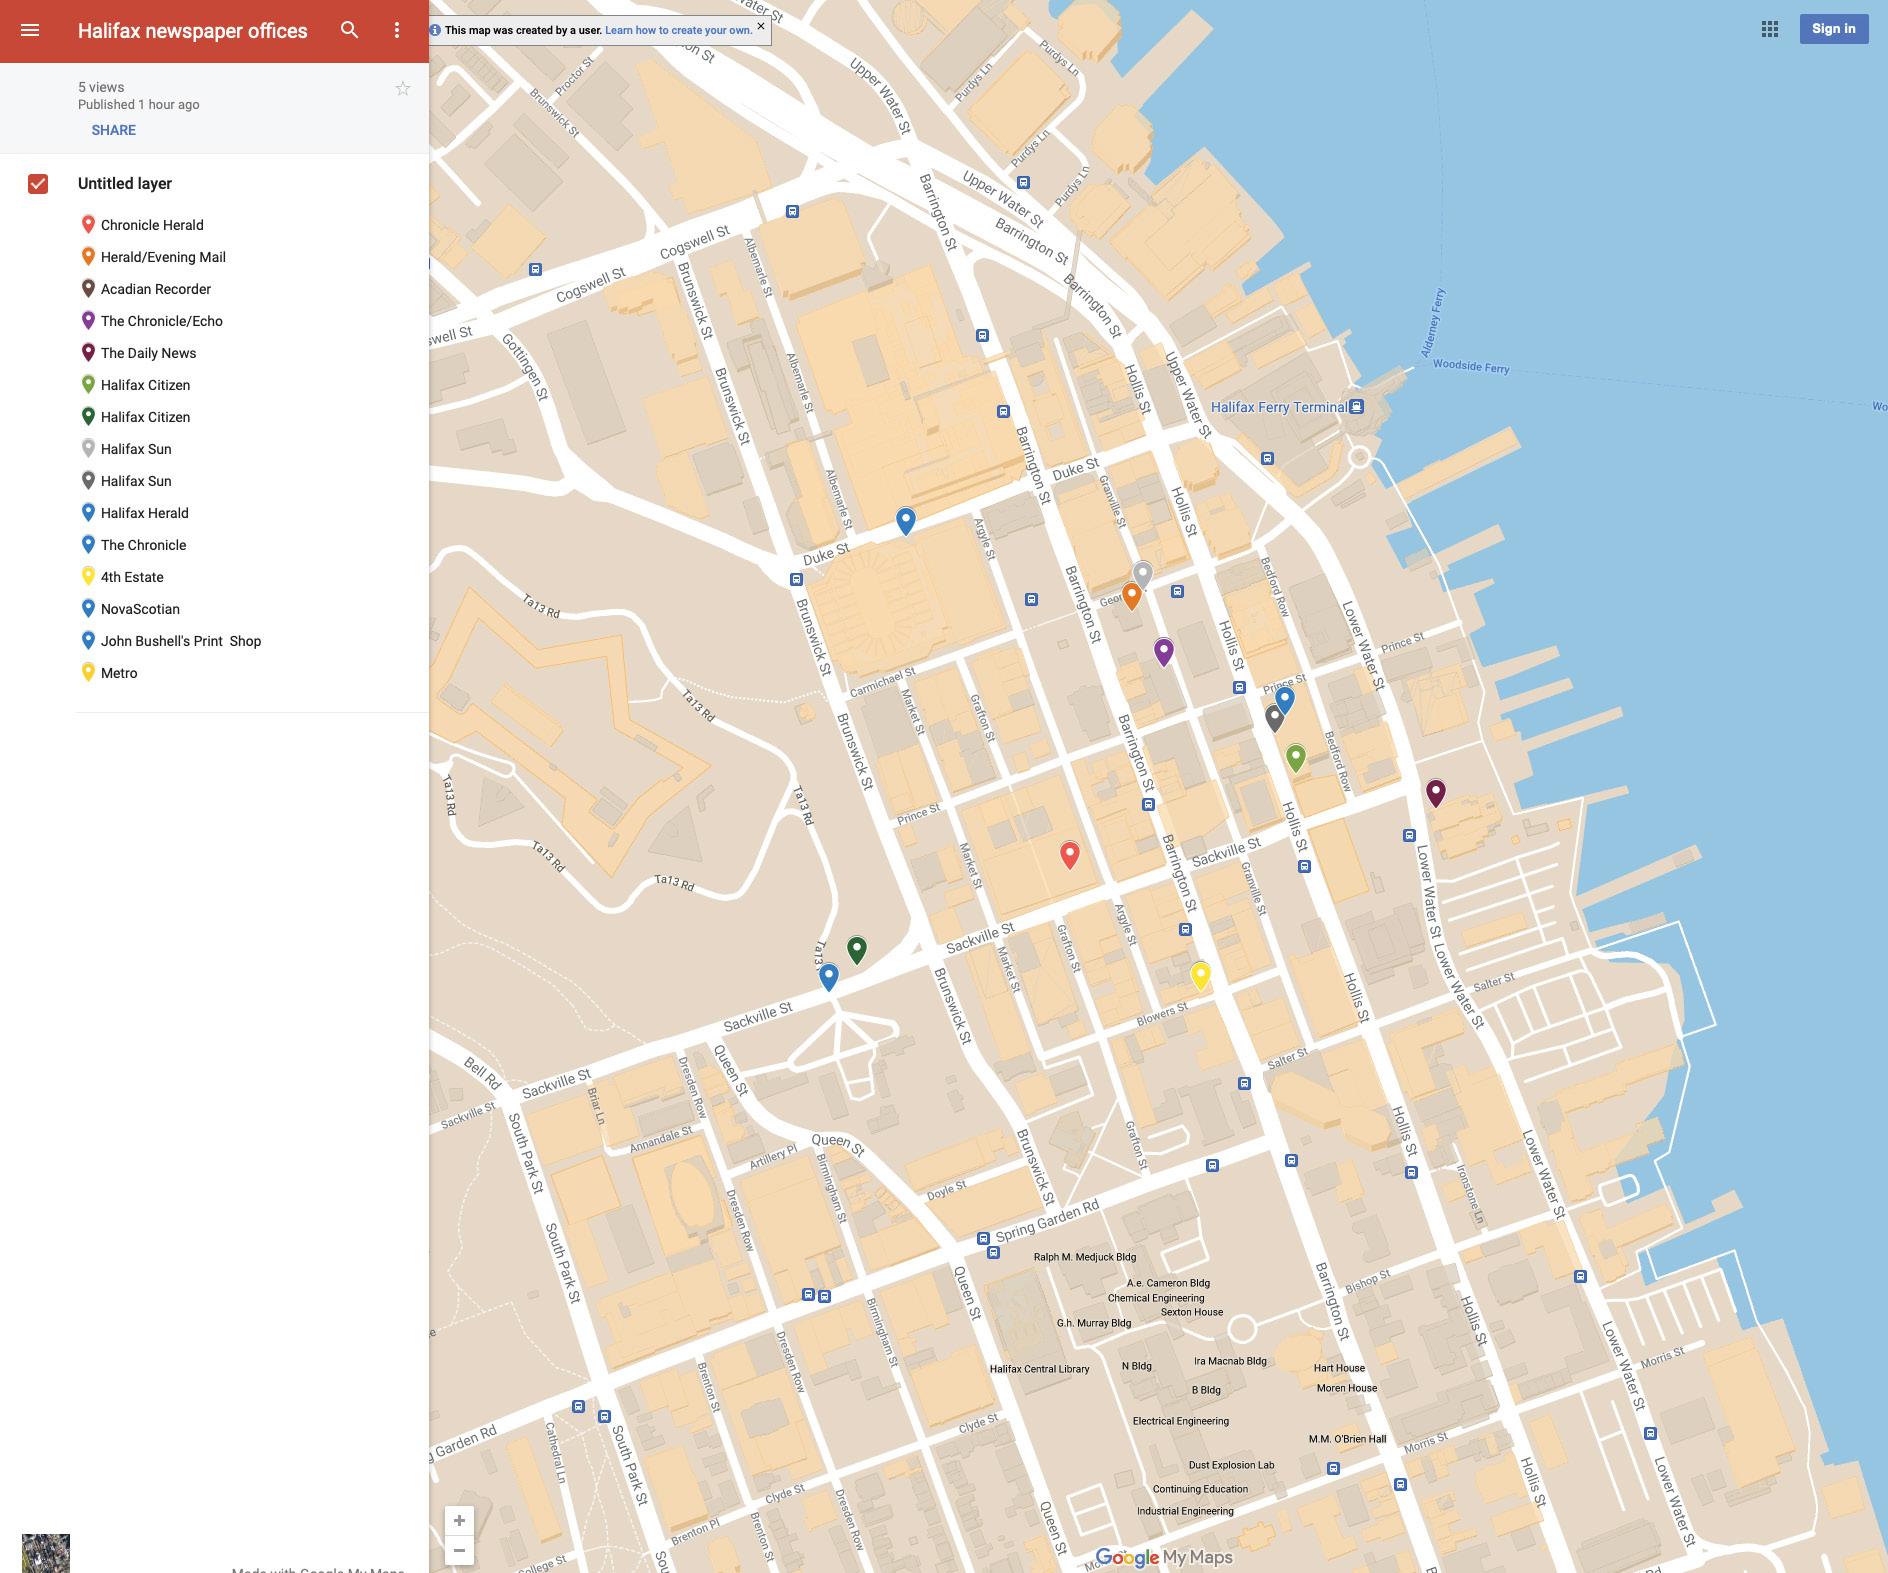The width and height of the screenshot is (1888, 1573).
Task: Select 'Halifax Herald' in the layer list
Action: [144, 513]
